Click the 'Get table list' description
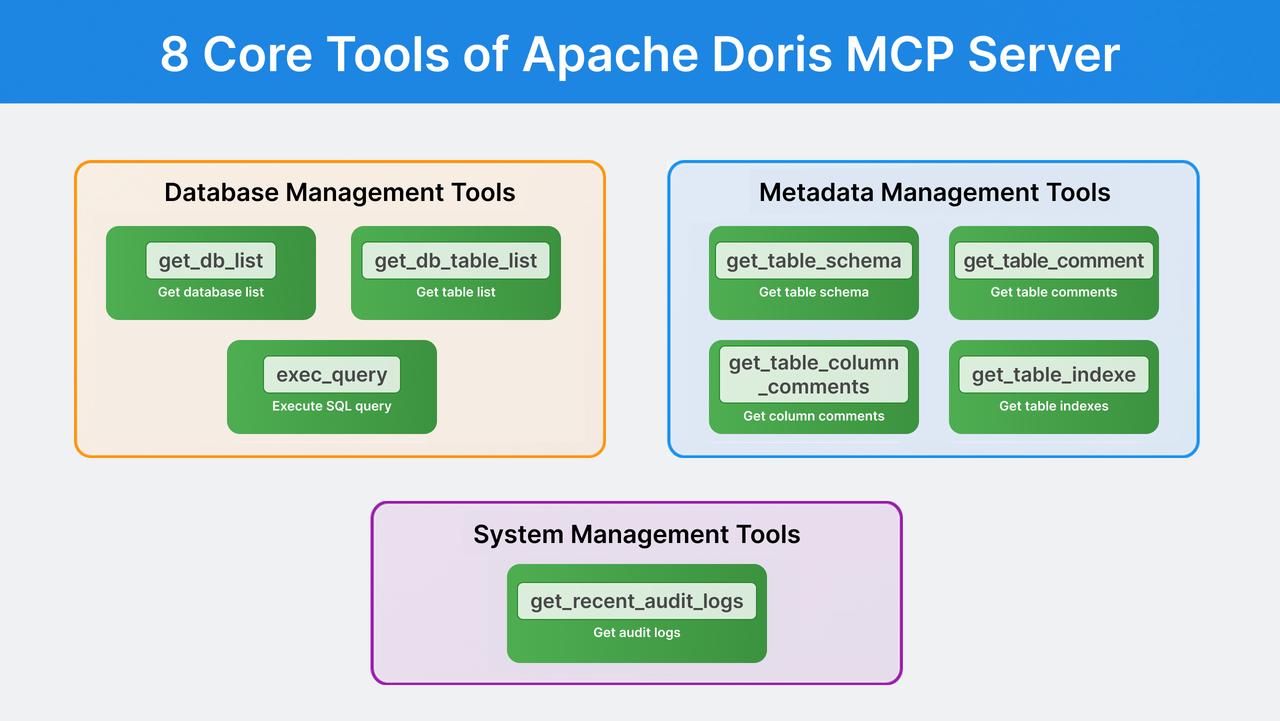 456,292
